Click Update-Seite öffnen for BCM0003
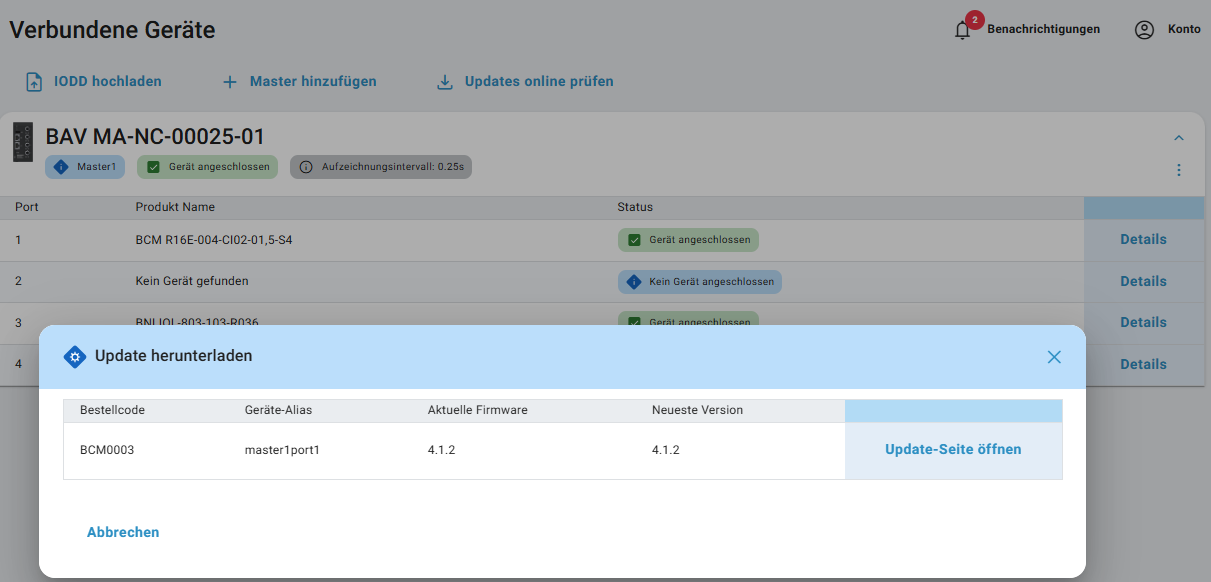The image size is (1211, 582). (x=953, y=450)
